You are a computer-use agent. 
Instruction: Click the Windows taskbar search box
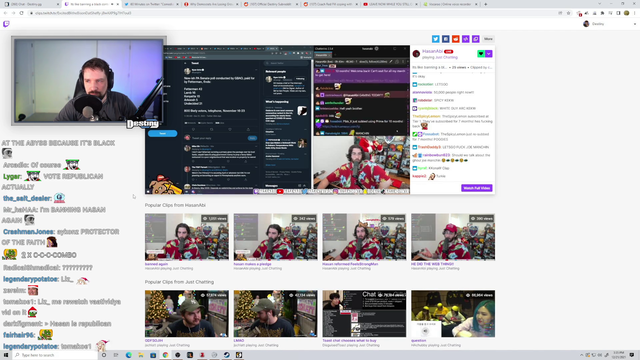tap(55, 355)
